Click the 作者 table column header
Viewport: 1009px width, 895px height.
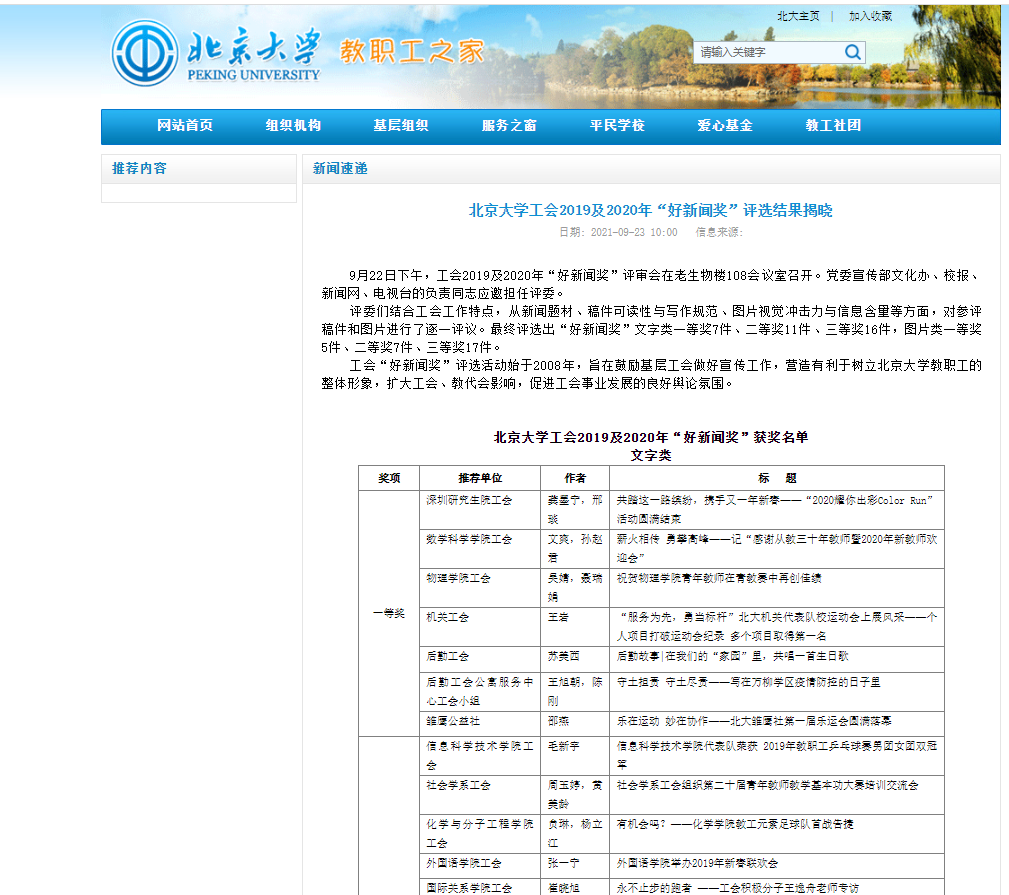(x=574, y=478)
